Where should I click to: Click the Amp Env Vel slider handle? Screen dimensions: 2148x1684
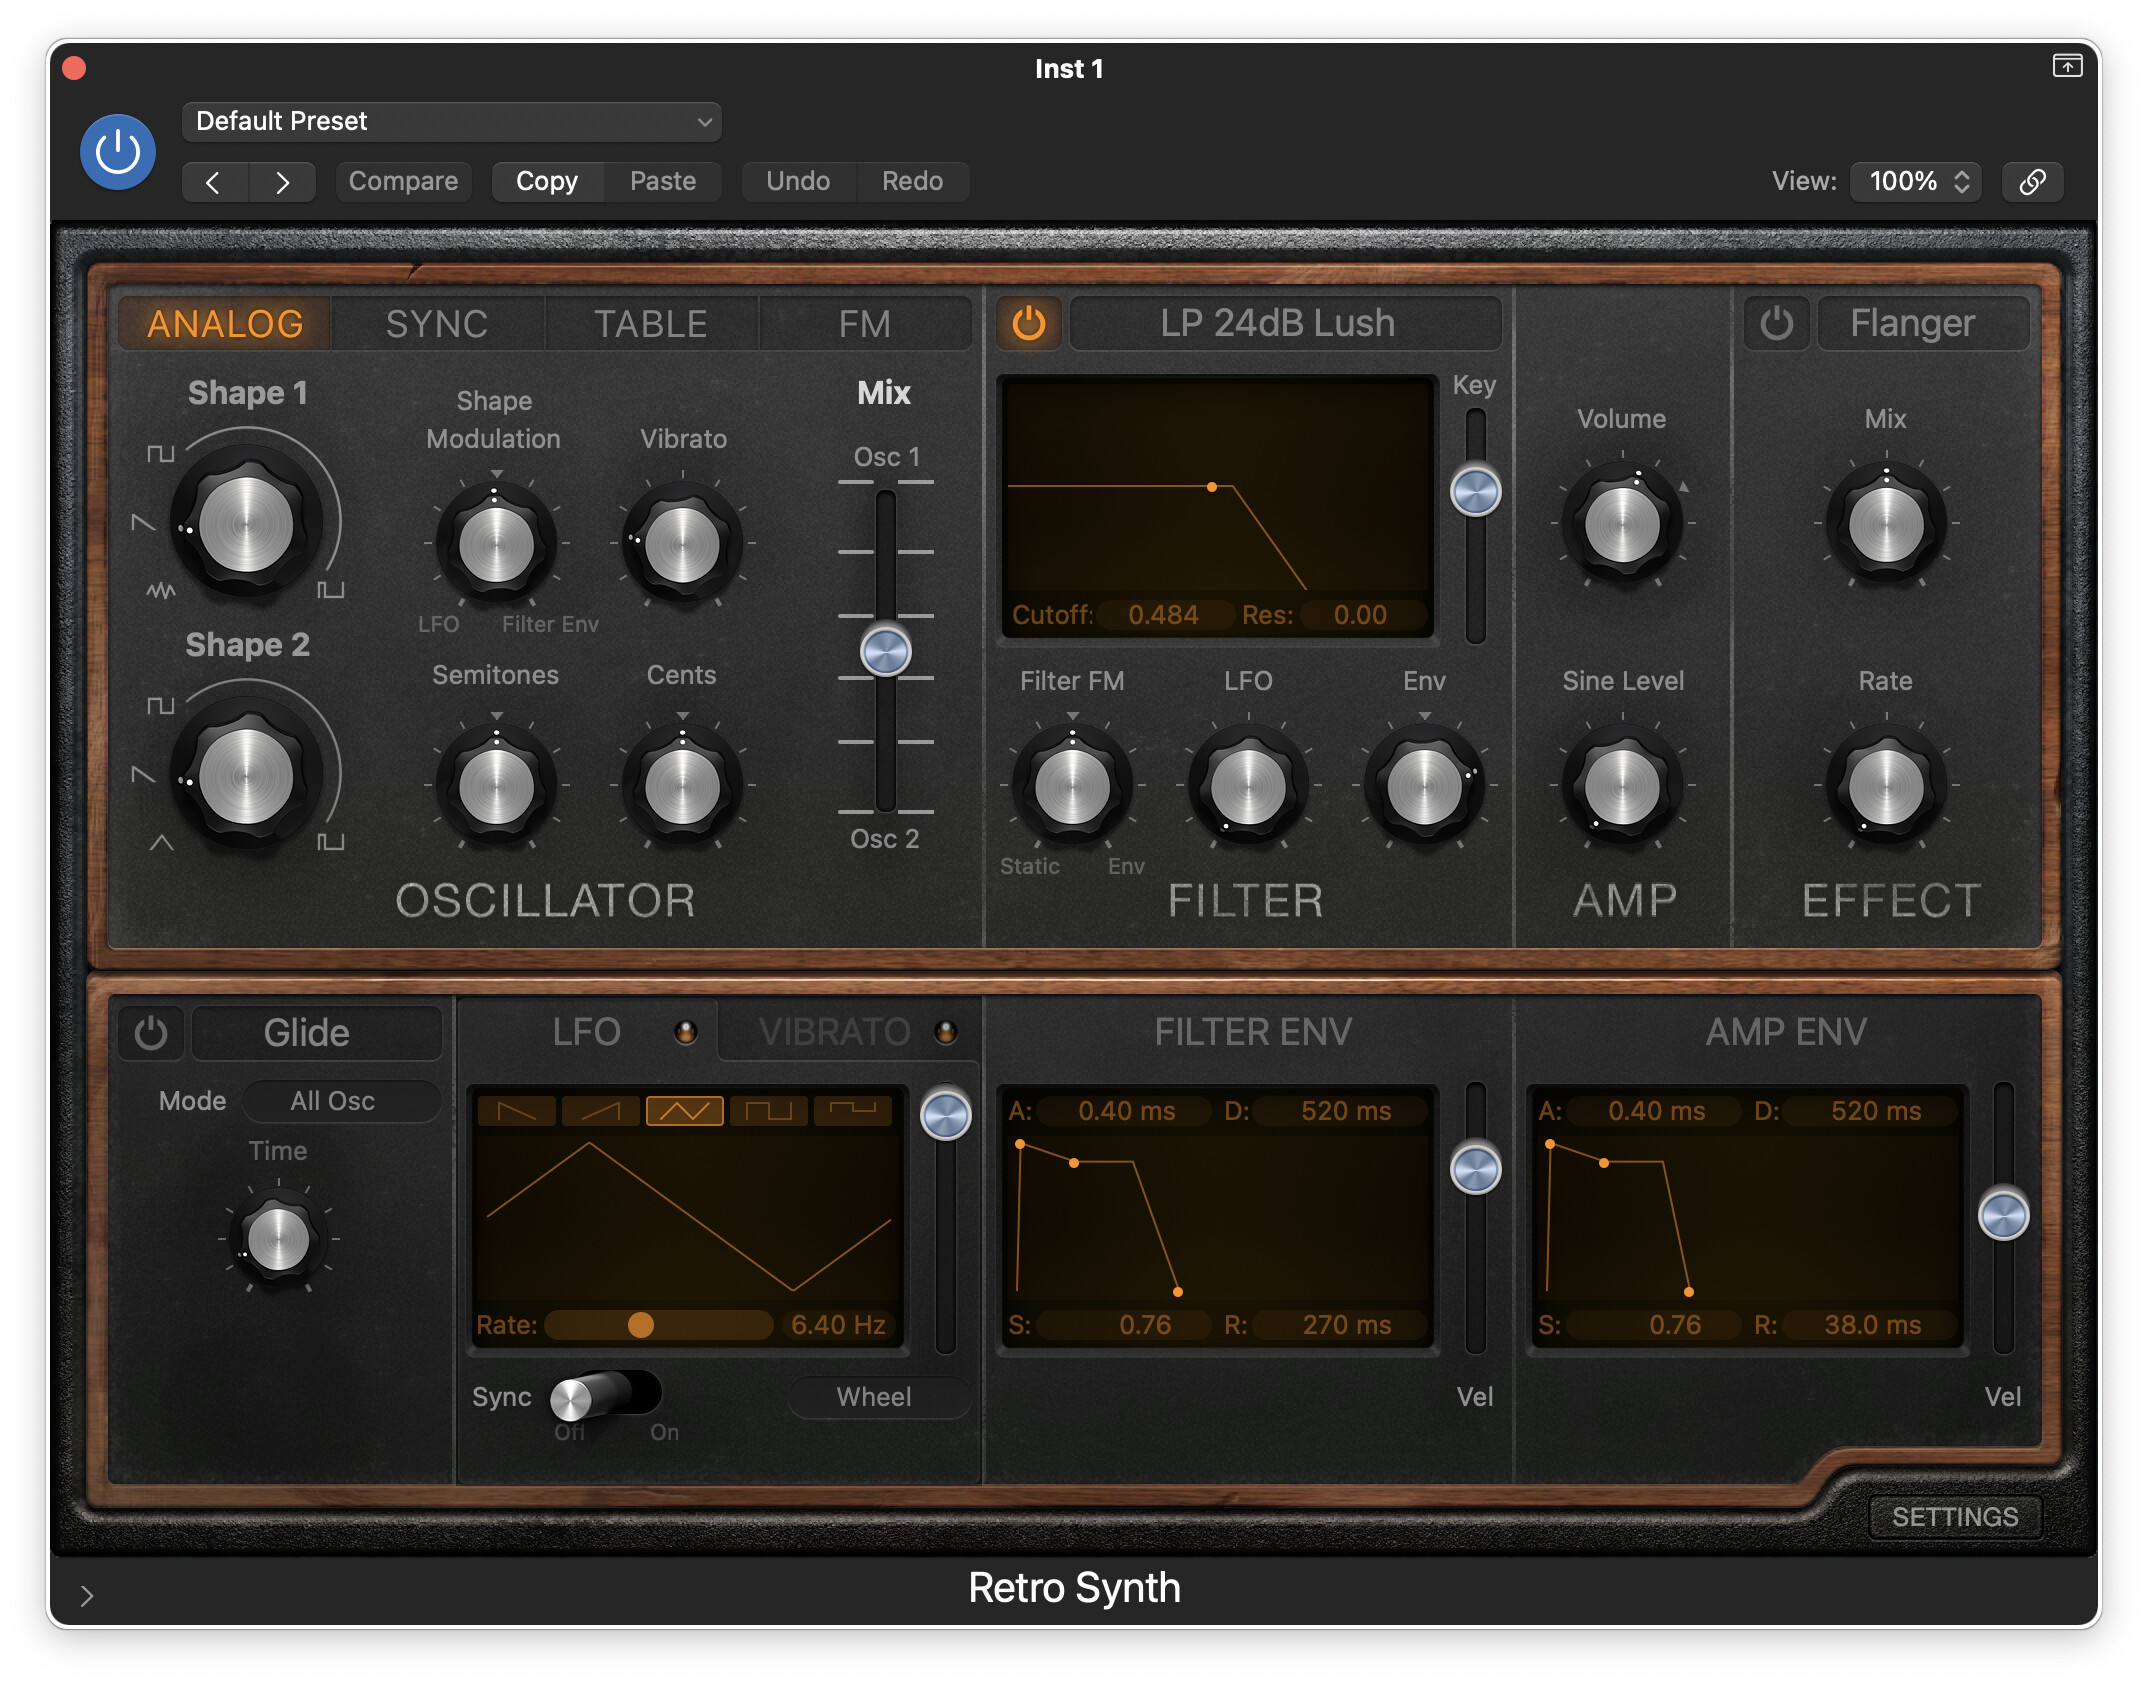pos(2003,1215)
